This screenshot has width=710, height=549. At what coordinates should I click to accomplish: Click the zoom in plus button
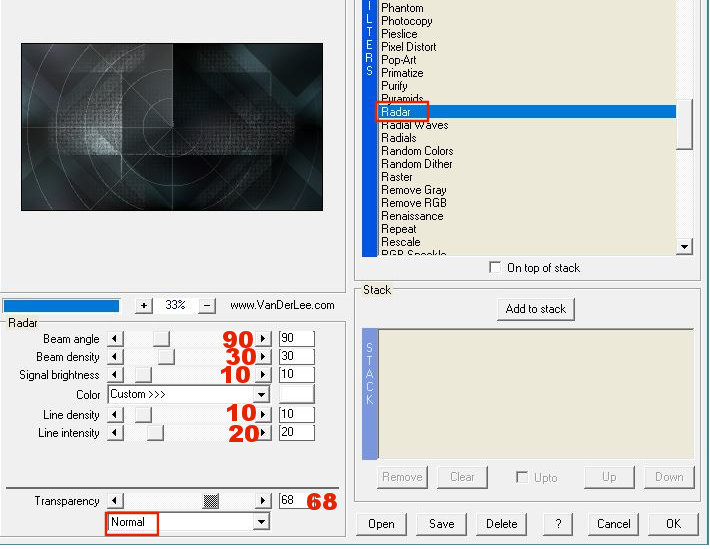(x=143, y=305)
